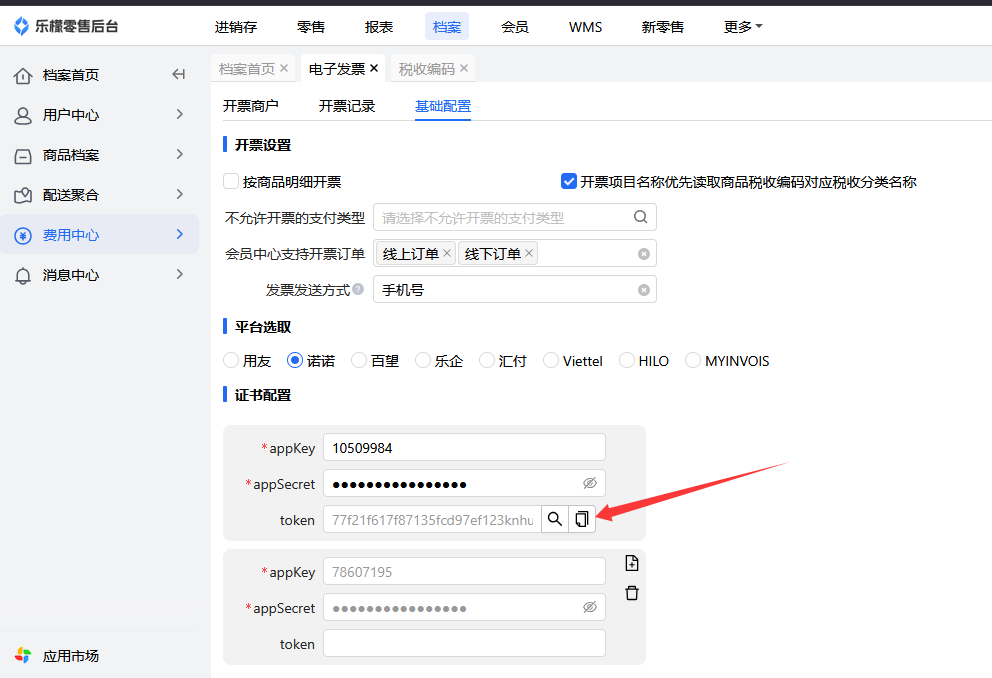Click the first appSecret password field
992x678 pixels.
(x=464, y=484)
